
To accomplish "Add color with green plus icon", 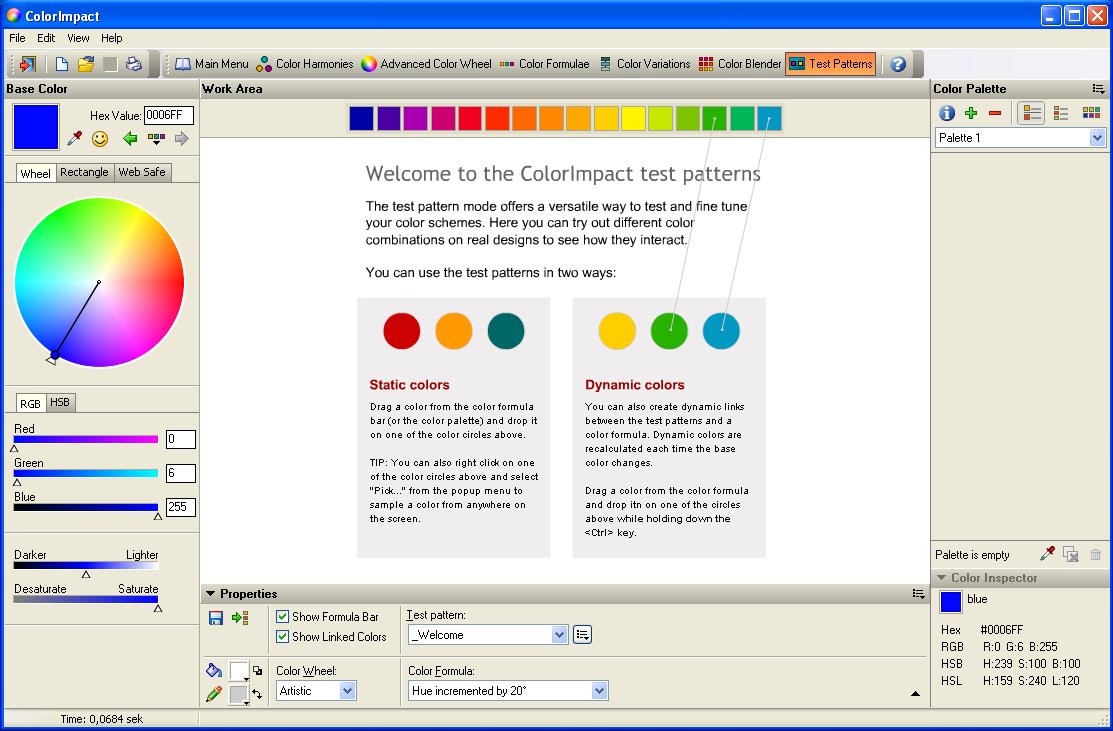I will 971,113.
